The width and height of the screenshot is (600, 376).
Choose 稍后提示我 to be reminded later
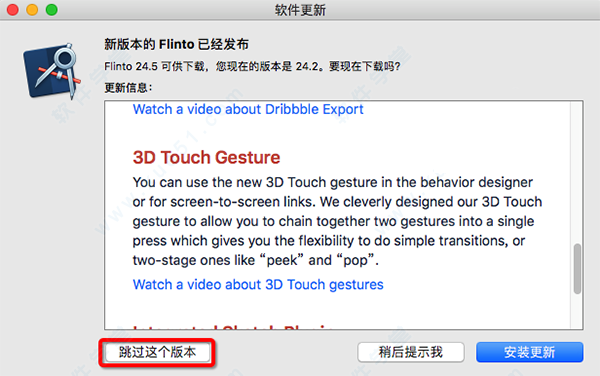tap(411, 352)
